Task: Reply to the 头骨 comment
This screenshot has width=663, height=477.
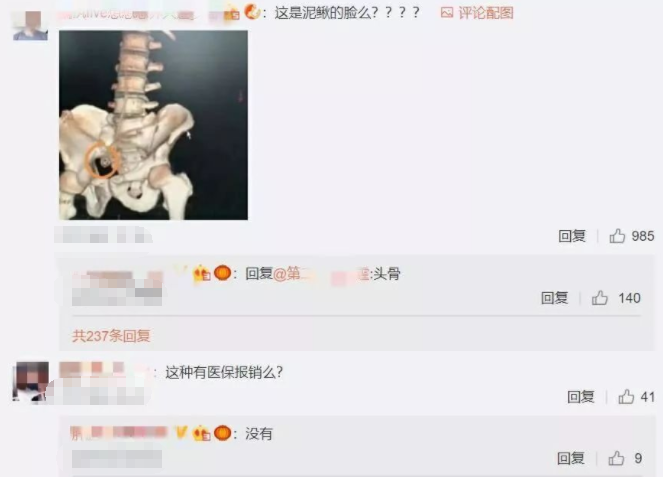Action: (x=555, y=298)
